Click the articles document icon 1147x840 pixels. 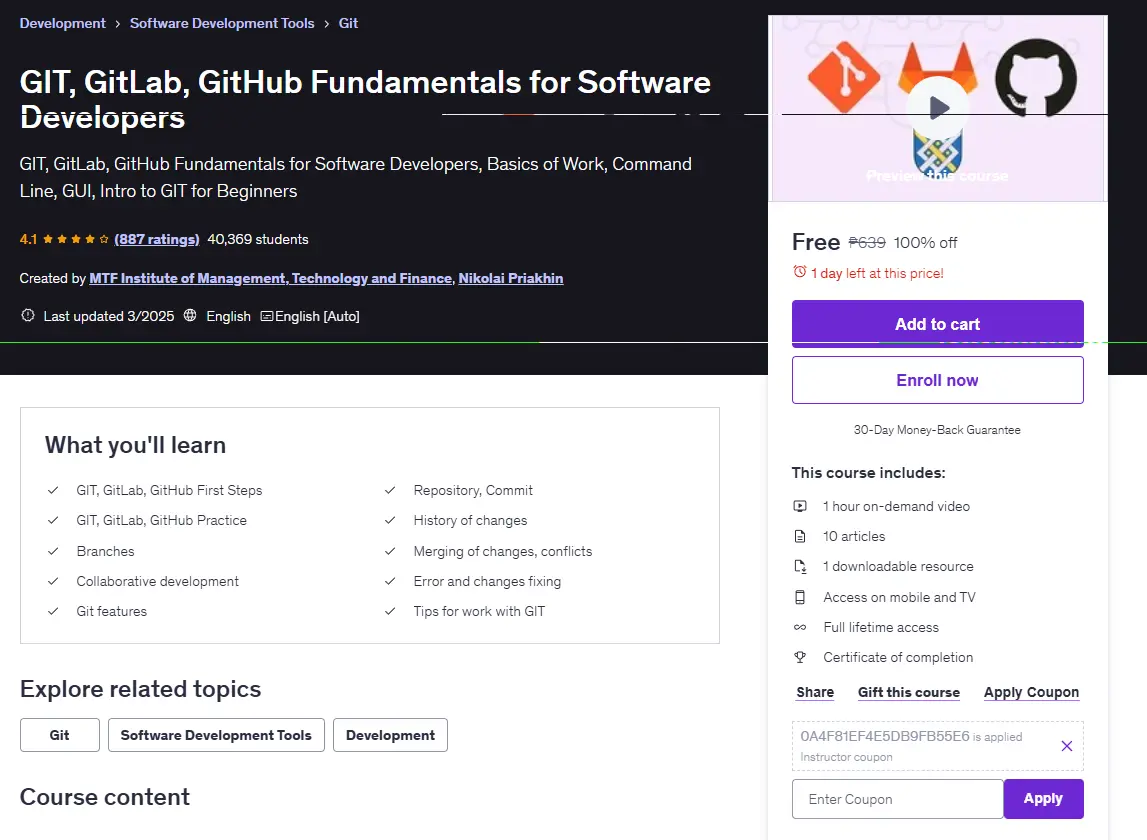click(x=800, y=536)
